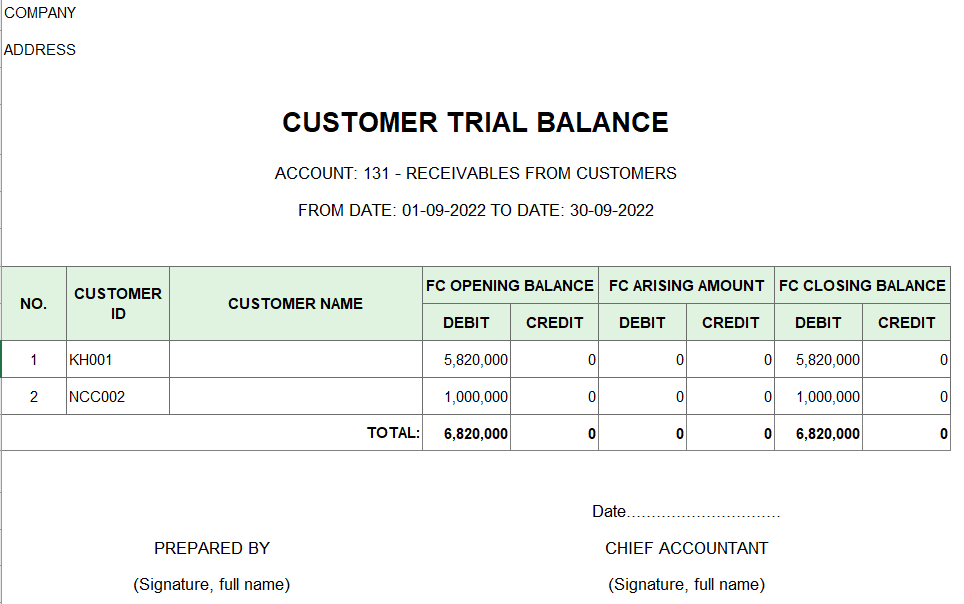The image size is (964, 604).
Task: Click the NO. column header
Action: pos(34,304)
